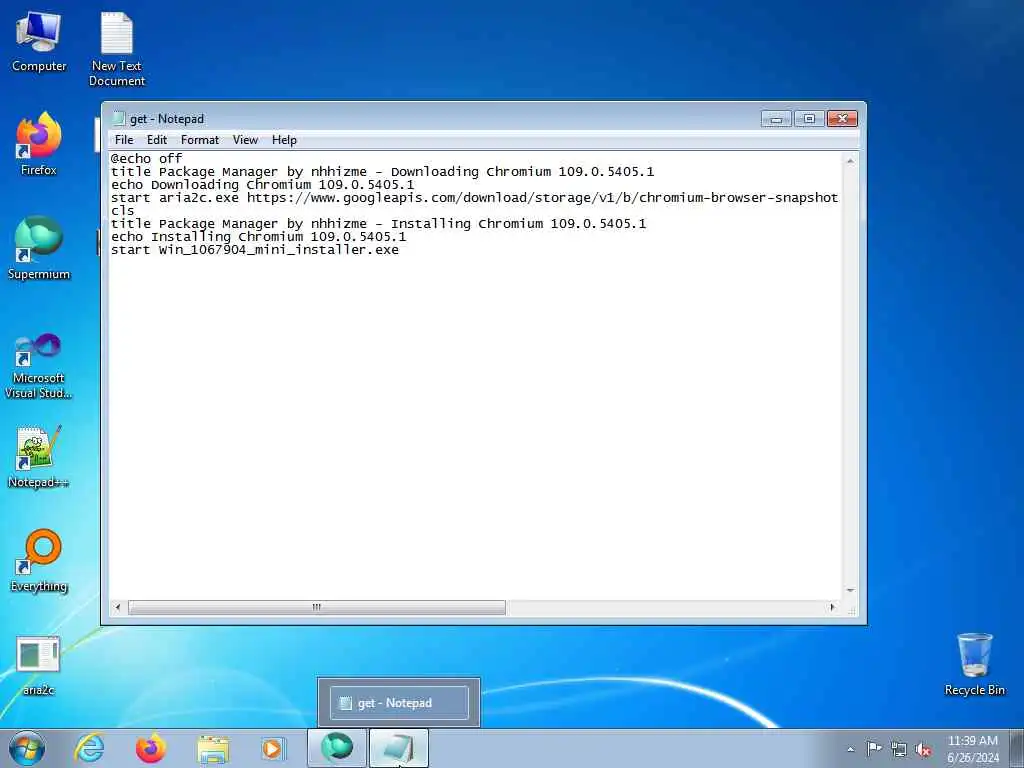Click the horizontal scrollbar right arrow
Viewport: 1024px width, 768px height.
(832, 607)
